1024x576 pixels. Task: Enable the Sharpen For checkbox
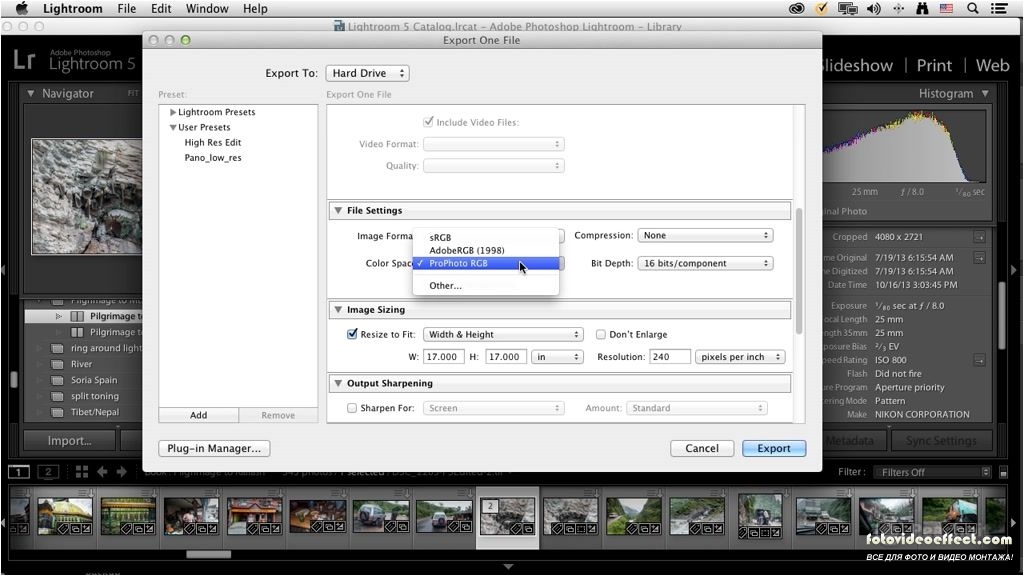click(352, 408)
